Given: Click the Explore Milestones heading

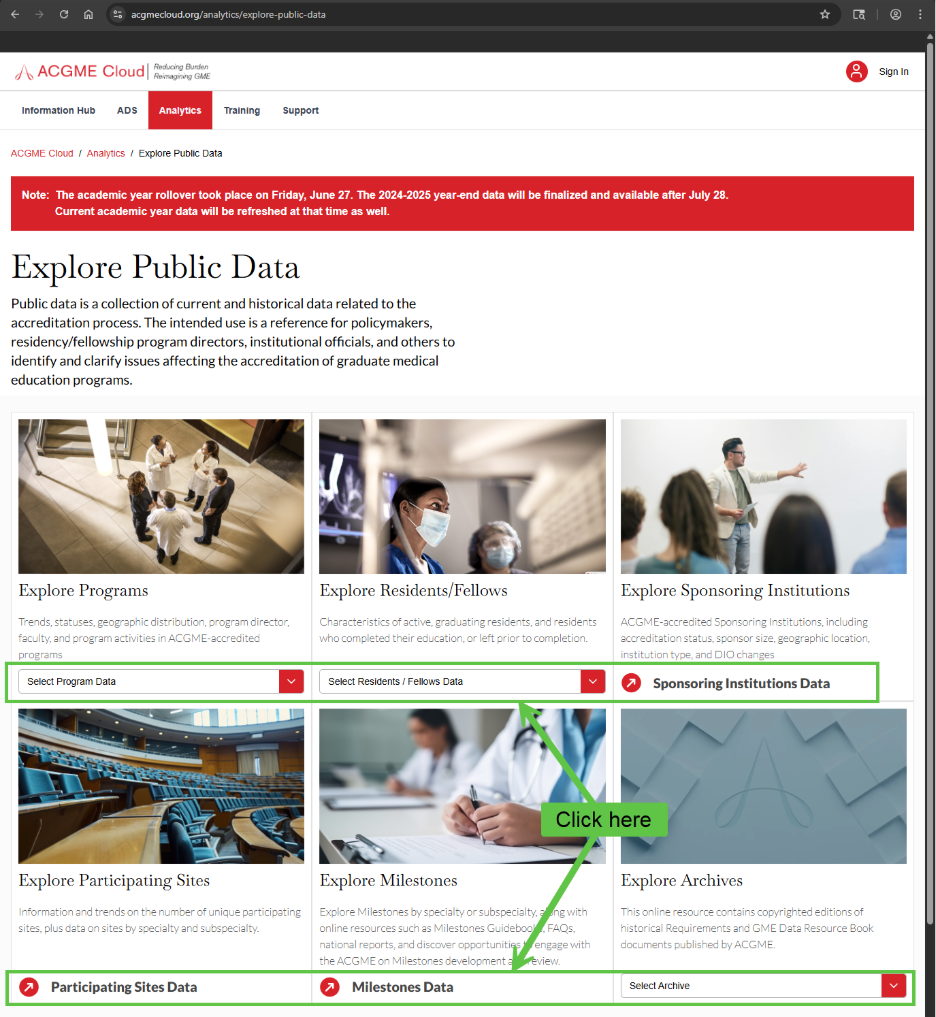Looking at the screenshot, I should pos(388,881).
